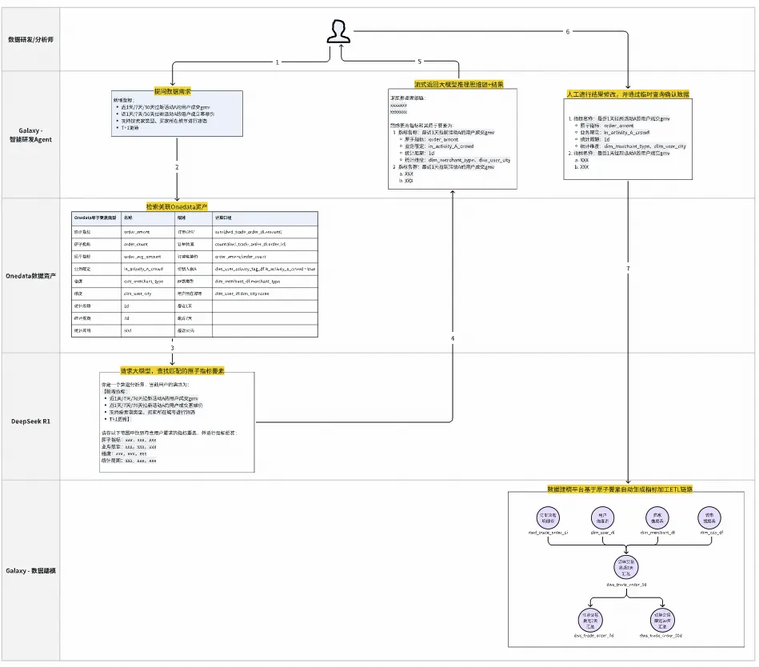Click the streamed reasoning result box
This screenshot has height=667, width=759.
452,138
